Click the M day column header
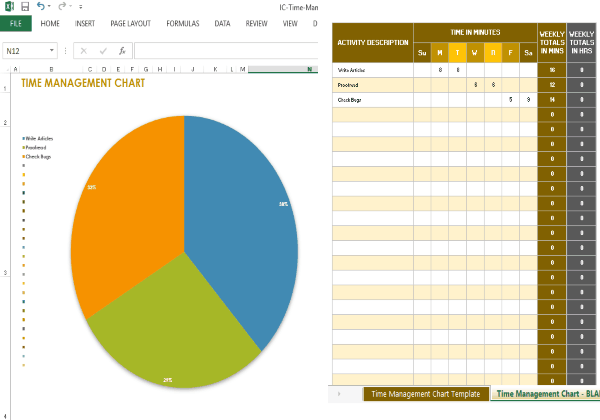The width and height of the screenshot is (600, 420). [440, 53]
